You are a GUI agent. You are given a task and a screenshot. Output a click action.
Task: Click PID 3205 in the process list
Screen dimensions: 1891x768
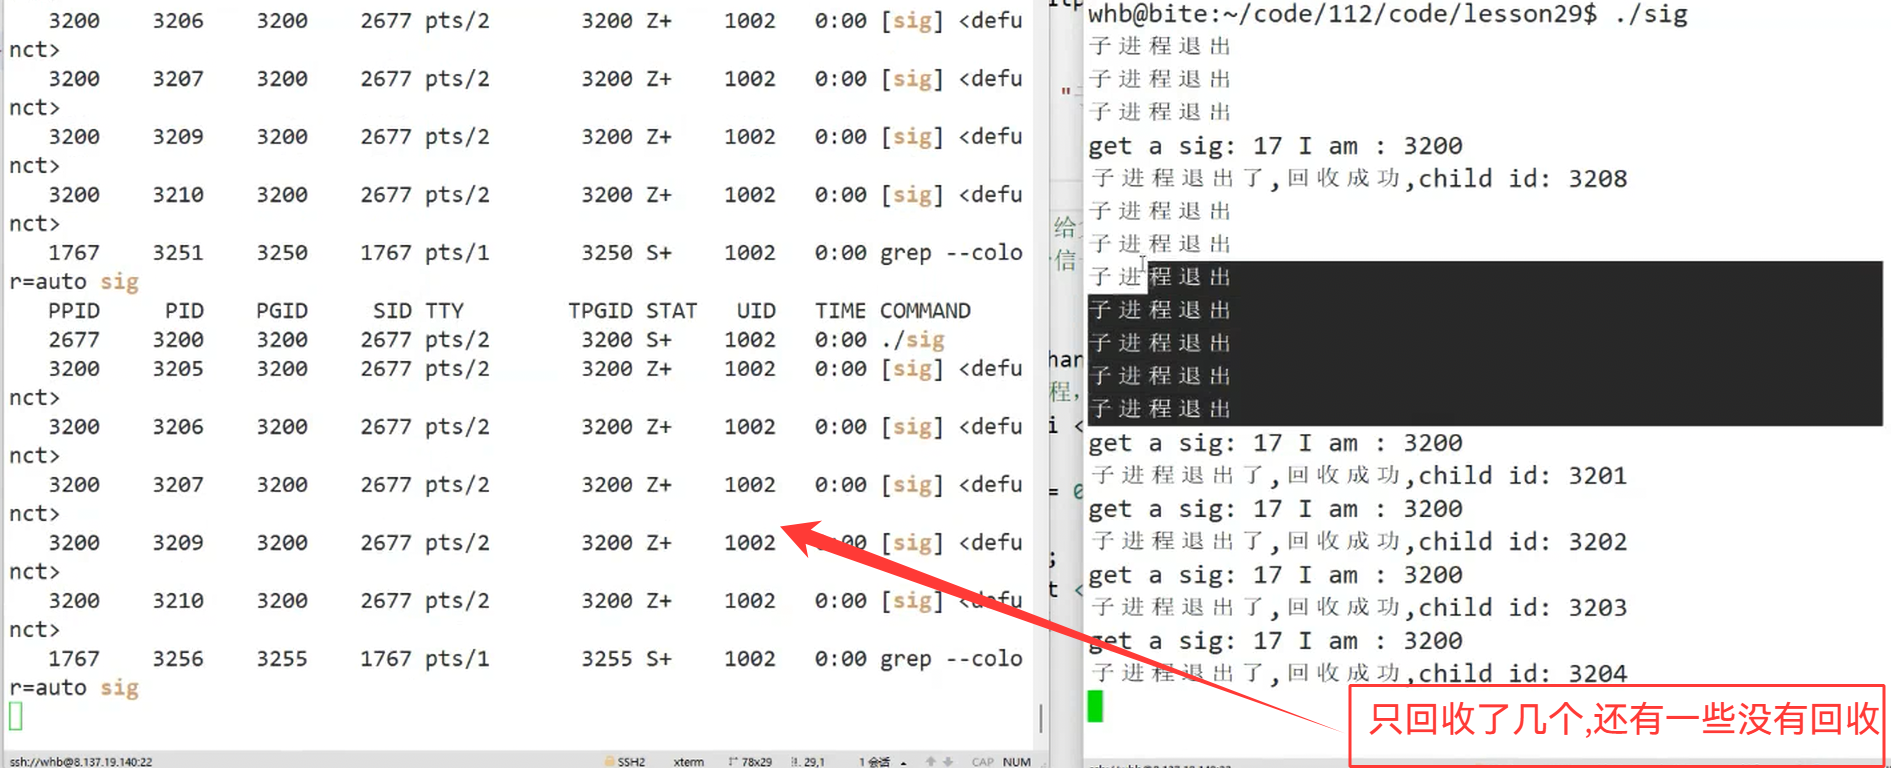tap(178, 369)
